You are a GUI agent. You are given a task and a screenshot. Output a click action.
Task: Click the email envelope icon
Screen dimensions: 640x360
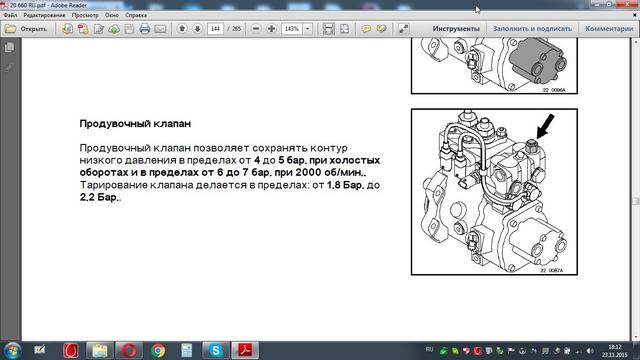pos(160,29)
